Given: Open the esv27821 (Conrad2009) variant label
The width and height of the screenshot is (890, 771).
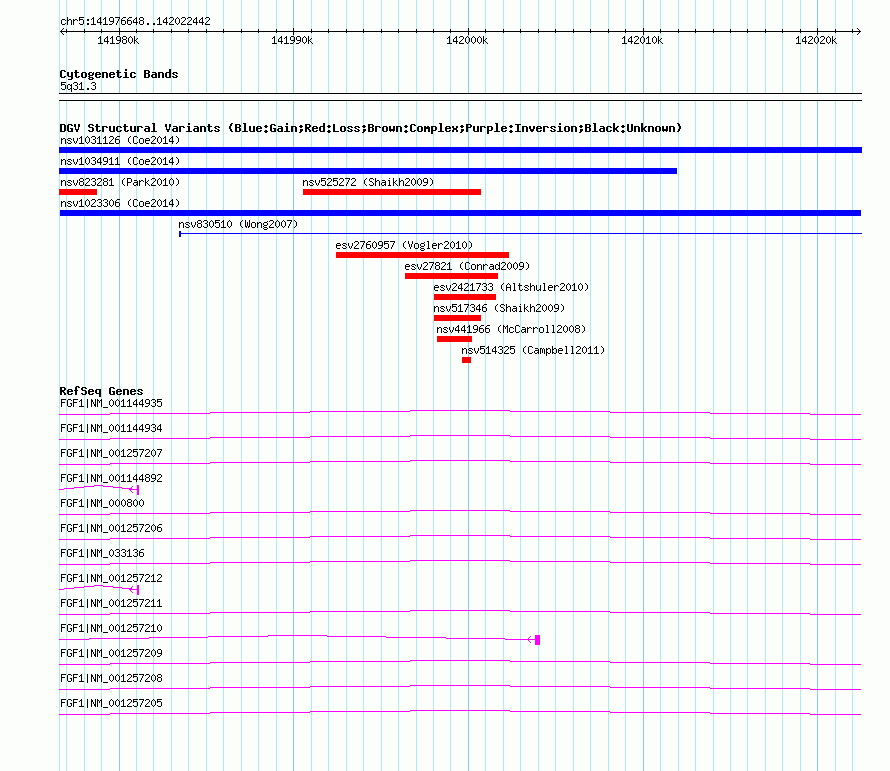Looking at the screenshot, I should [467, 266].
